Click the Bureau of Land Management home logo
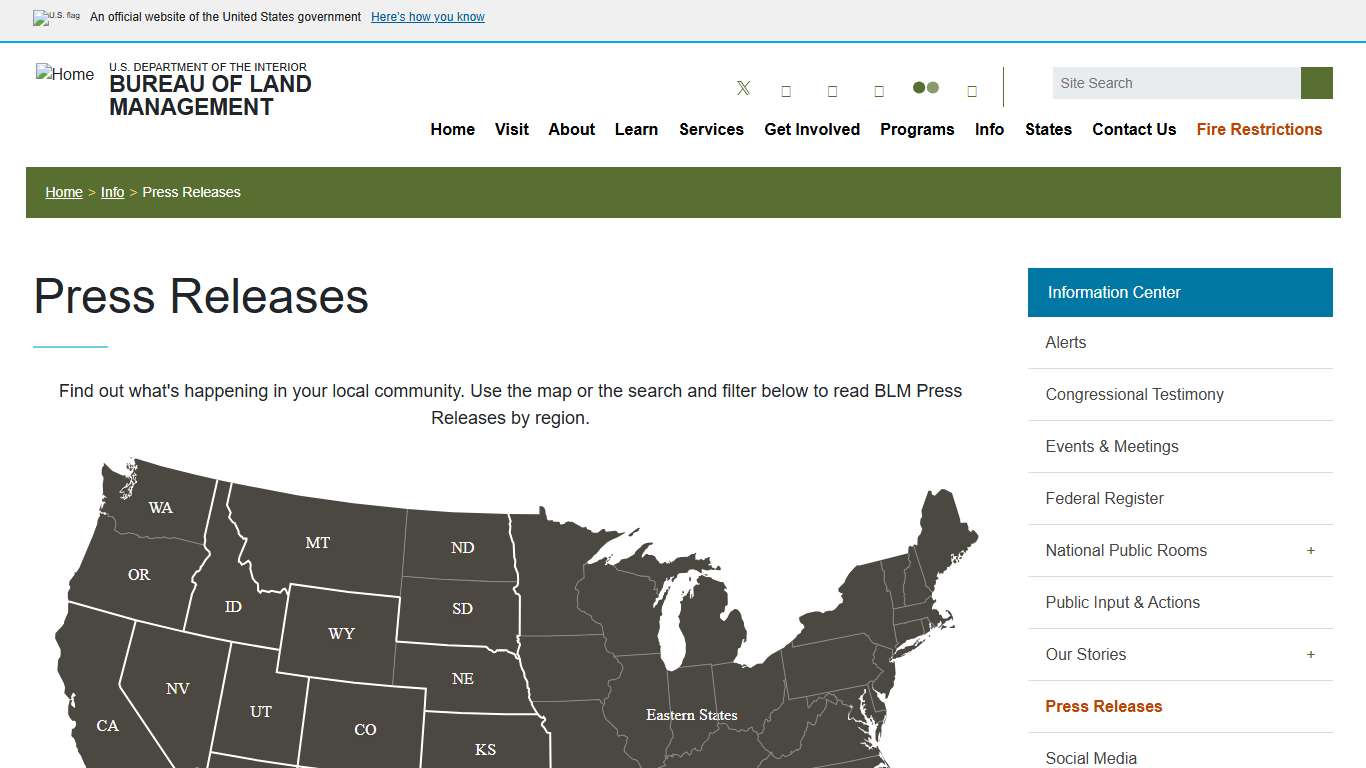Viewport: 1366px width, 768px height. [x=64, y=73]
